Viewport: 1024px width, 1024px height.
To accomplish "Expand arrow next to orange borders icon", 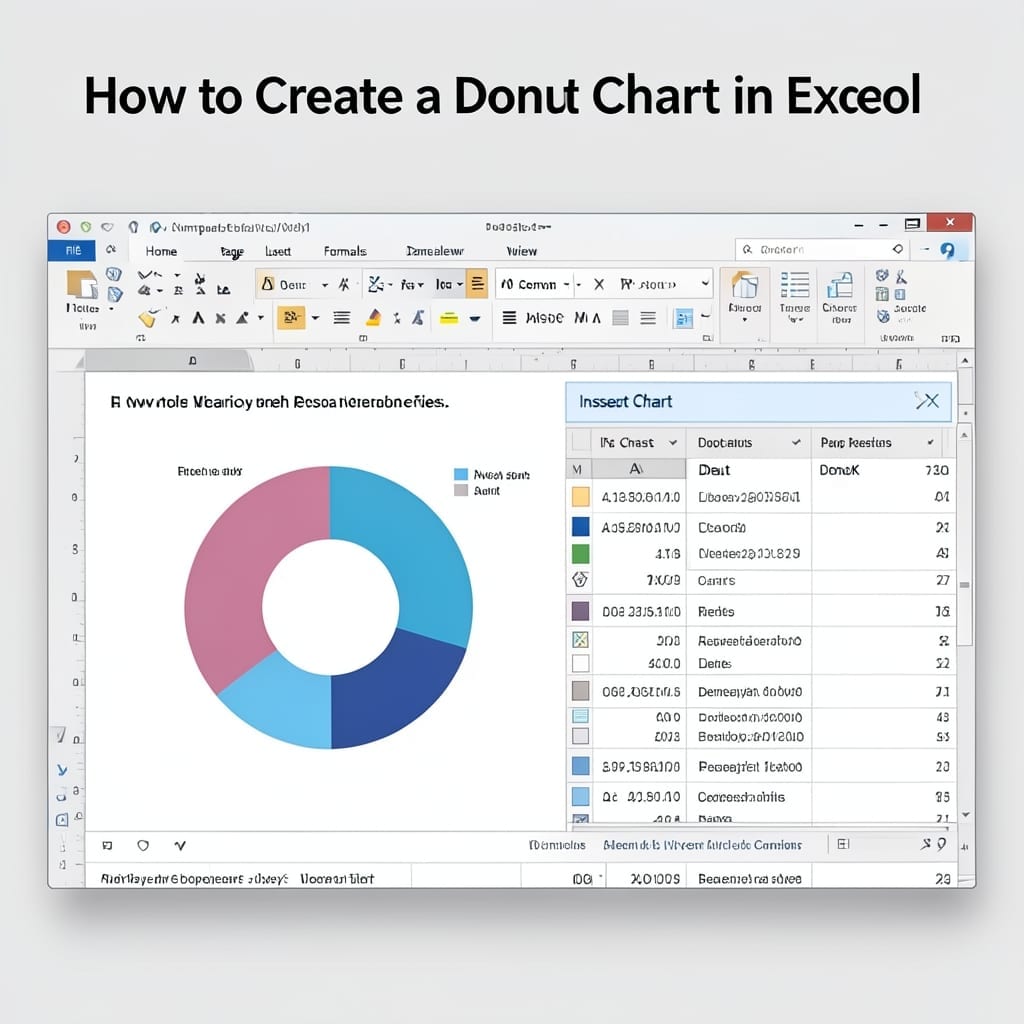I will click(x=315, y=318).
